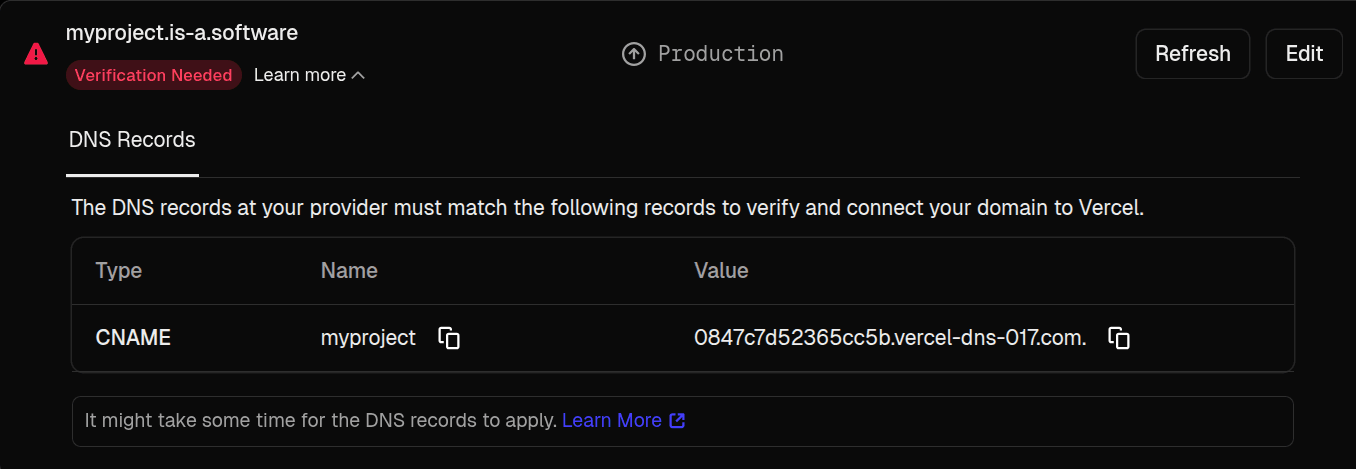1356x469 pixels.
Task: Collapse the Learn more chevron beside Verification Needed
Action: click(x=358, y=75)
